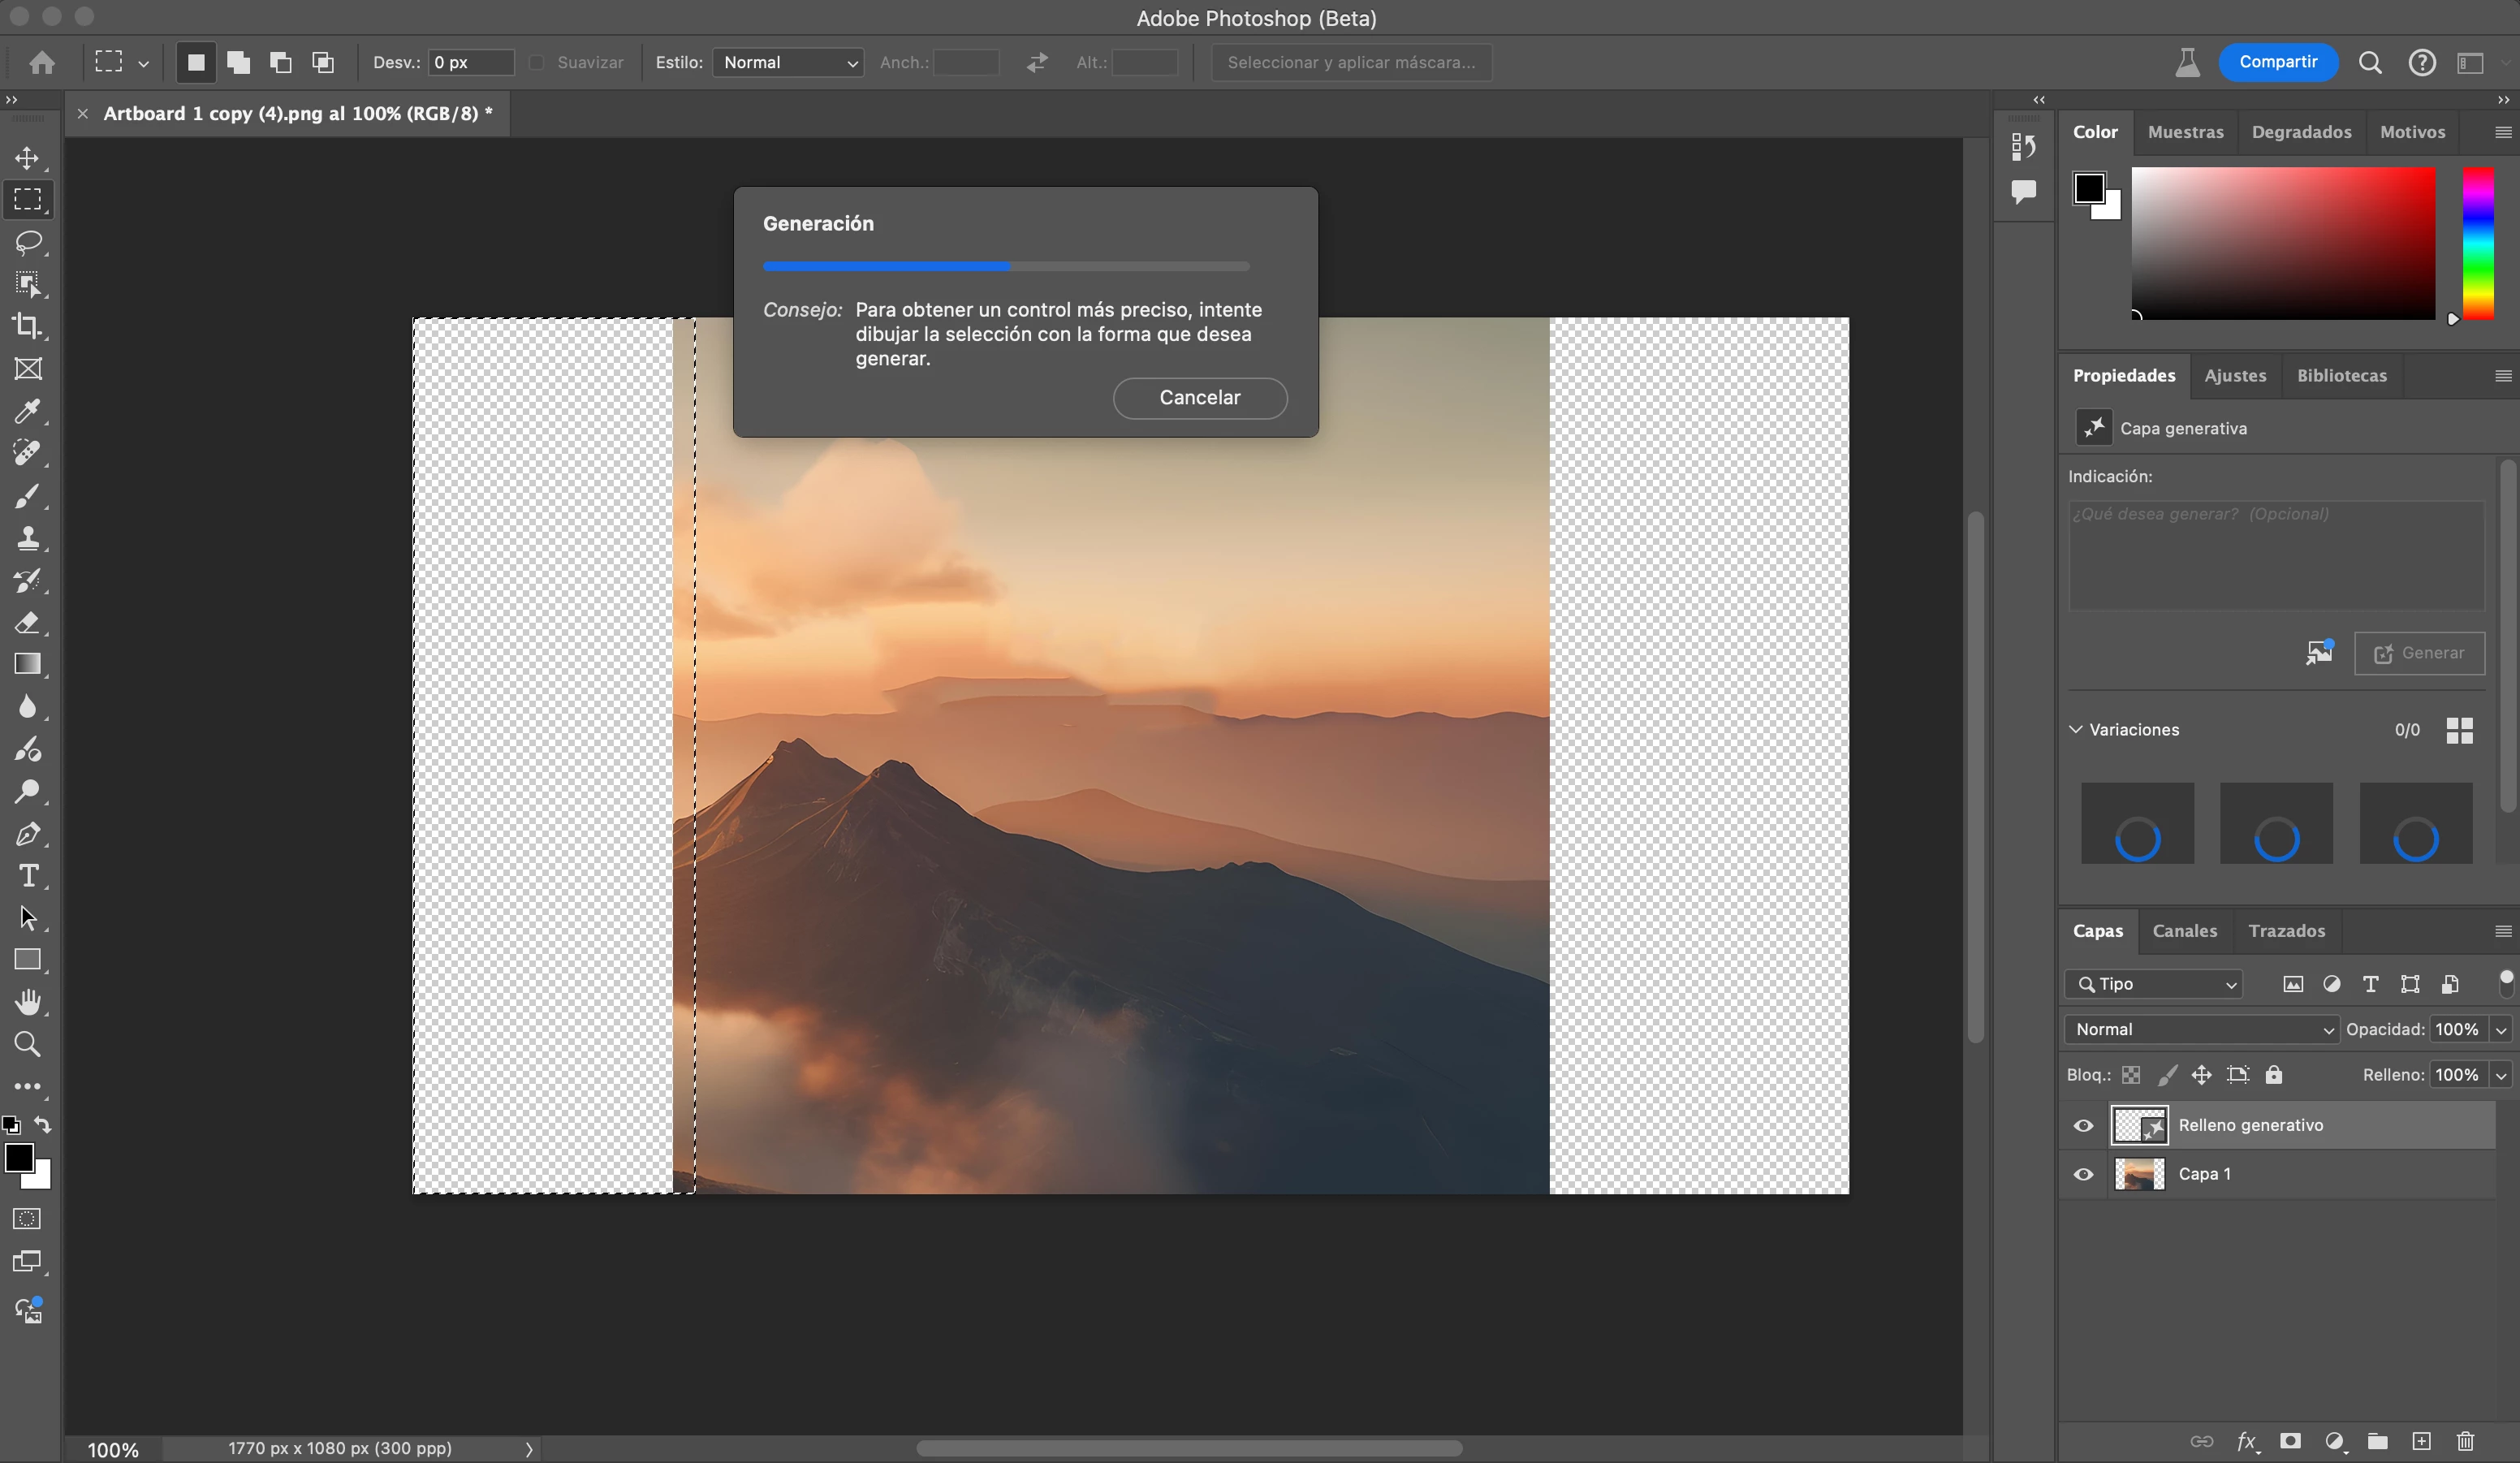
Task: Select the Crop tool
Action: tap(28, 326)
